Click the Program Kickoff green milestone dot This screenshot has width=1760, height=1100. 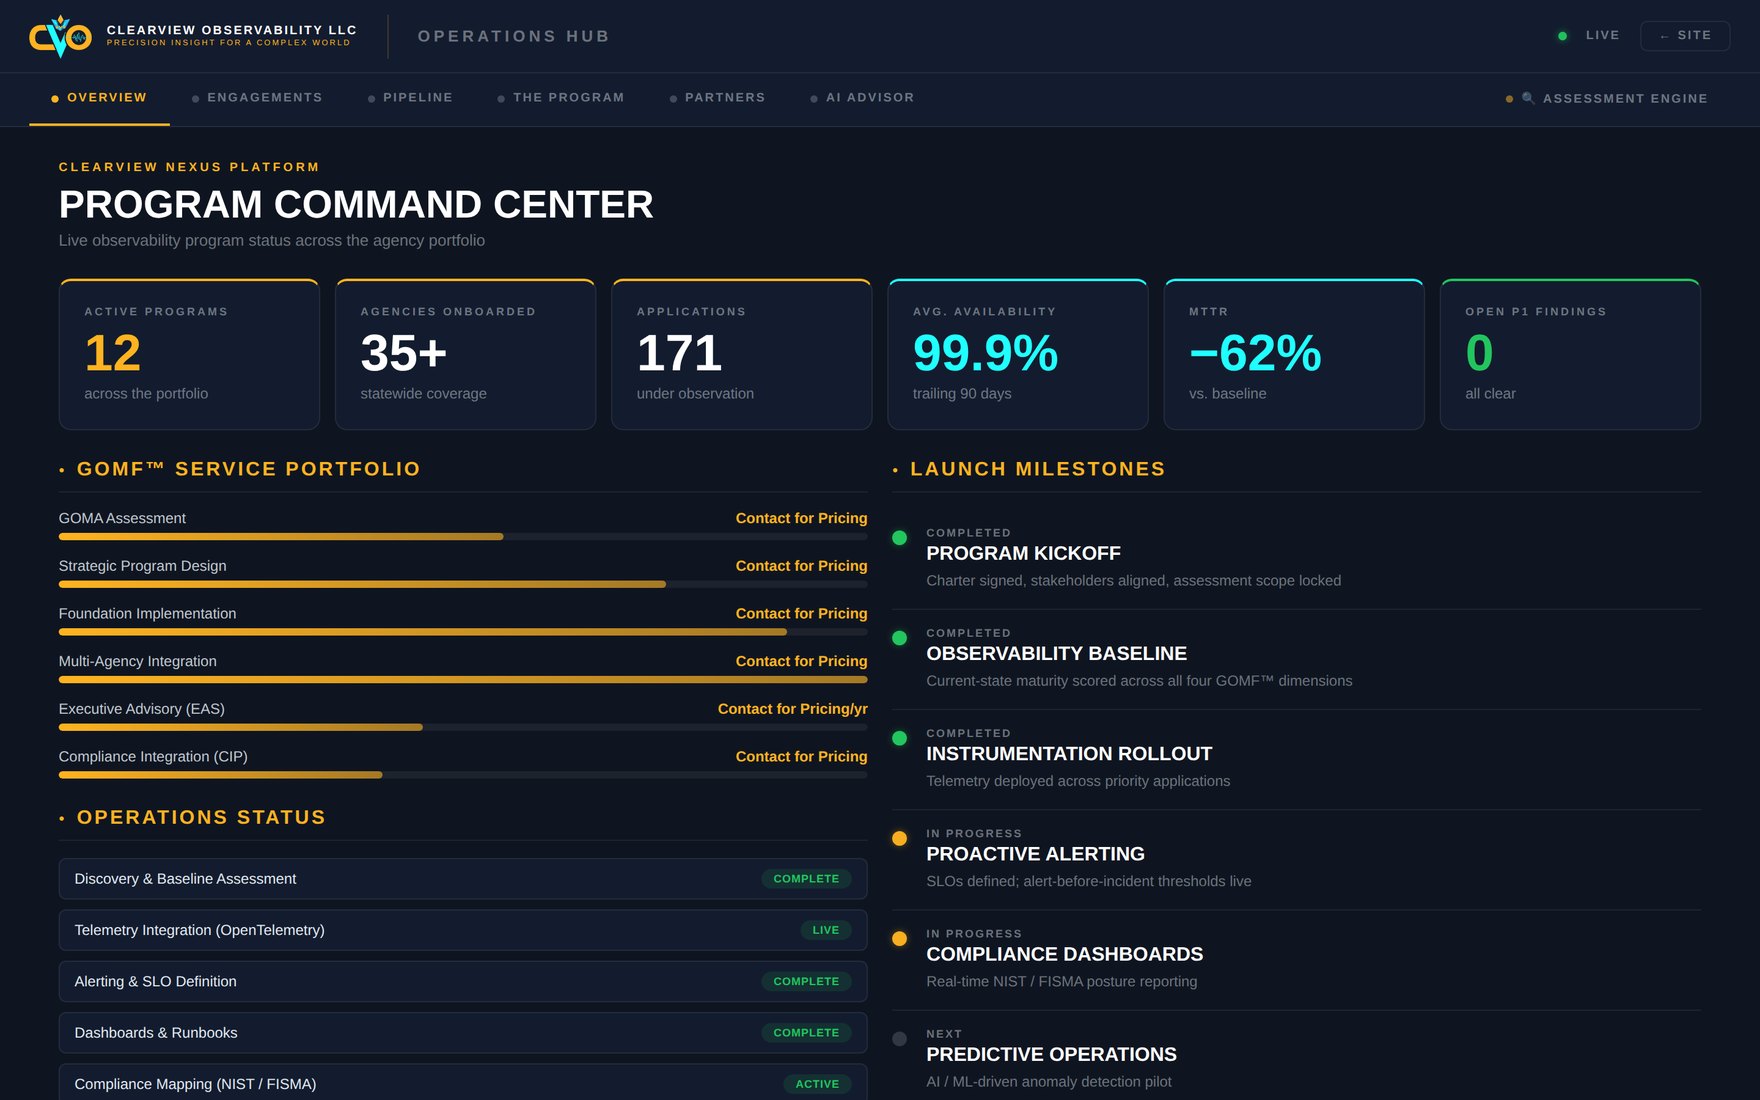pyautogui.click(x=899, y=538)
